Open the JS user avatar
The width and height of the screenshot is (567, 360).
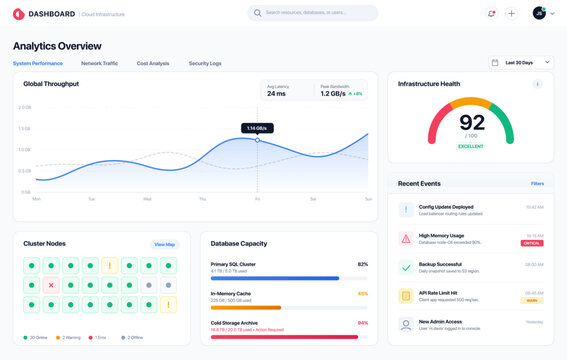pos(539,13)
